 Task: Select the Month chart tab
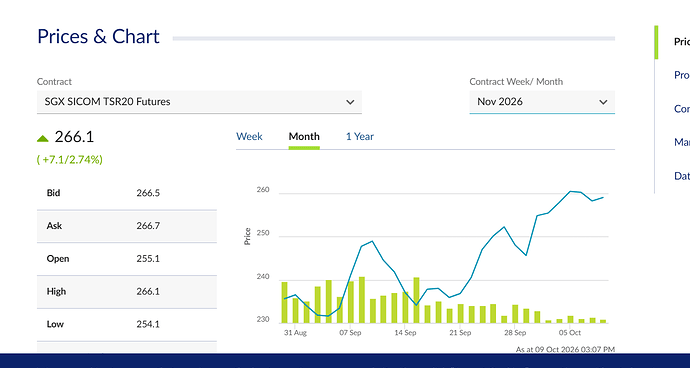click(304, 136)
